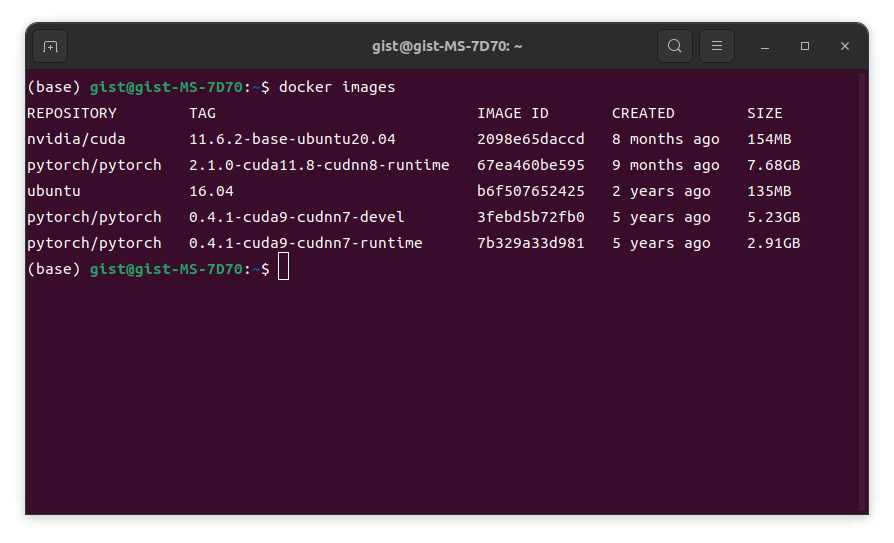Image resolution: width=894 pixels, height=543 pixels.
Task: Click '5 years ago' in devel row
Action: point(661,217)
